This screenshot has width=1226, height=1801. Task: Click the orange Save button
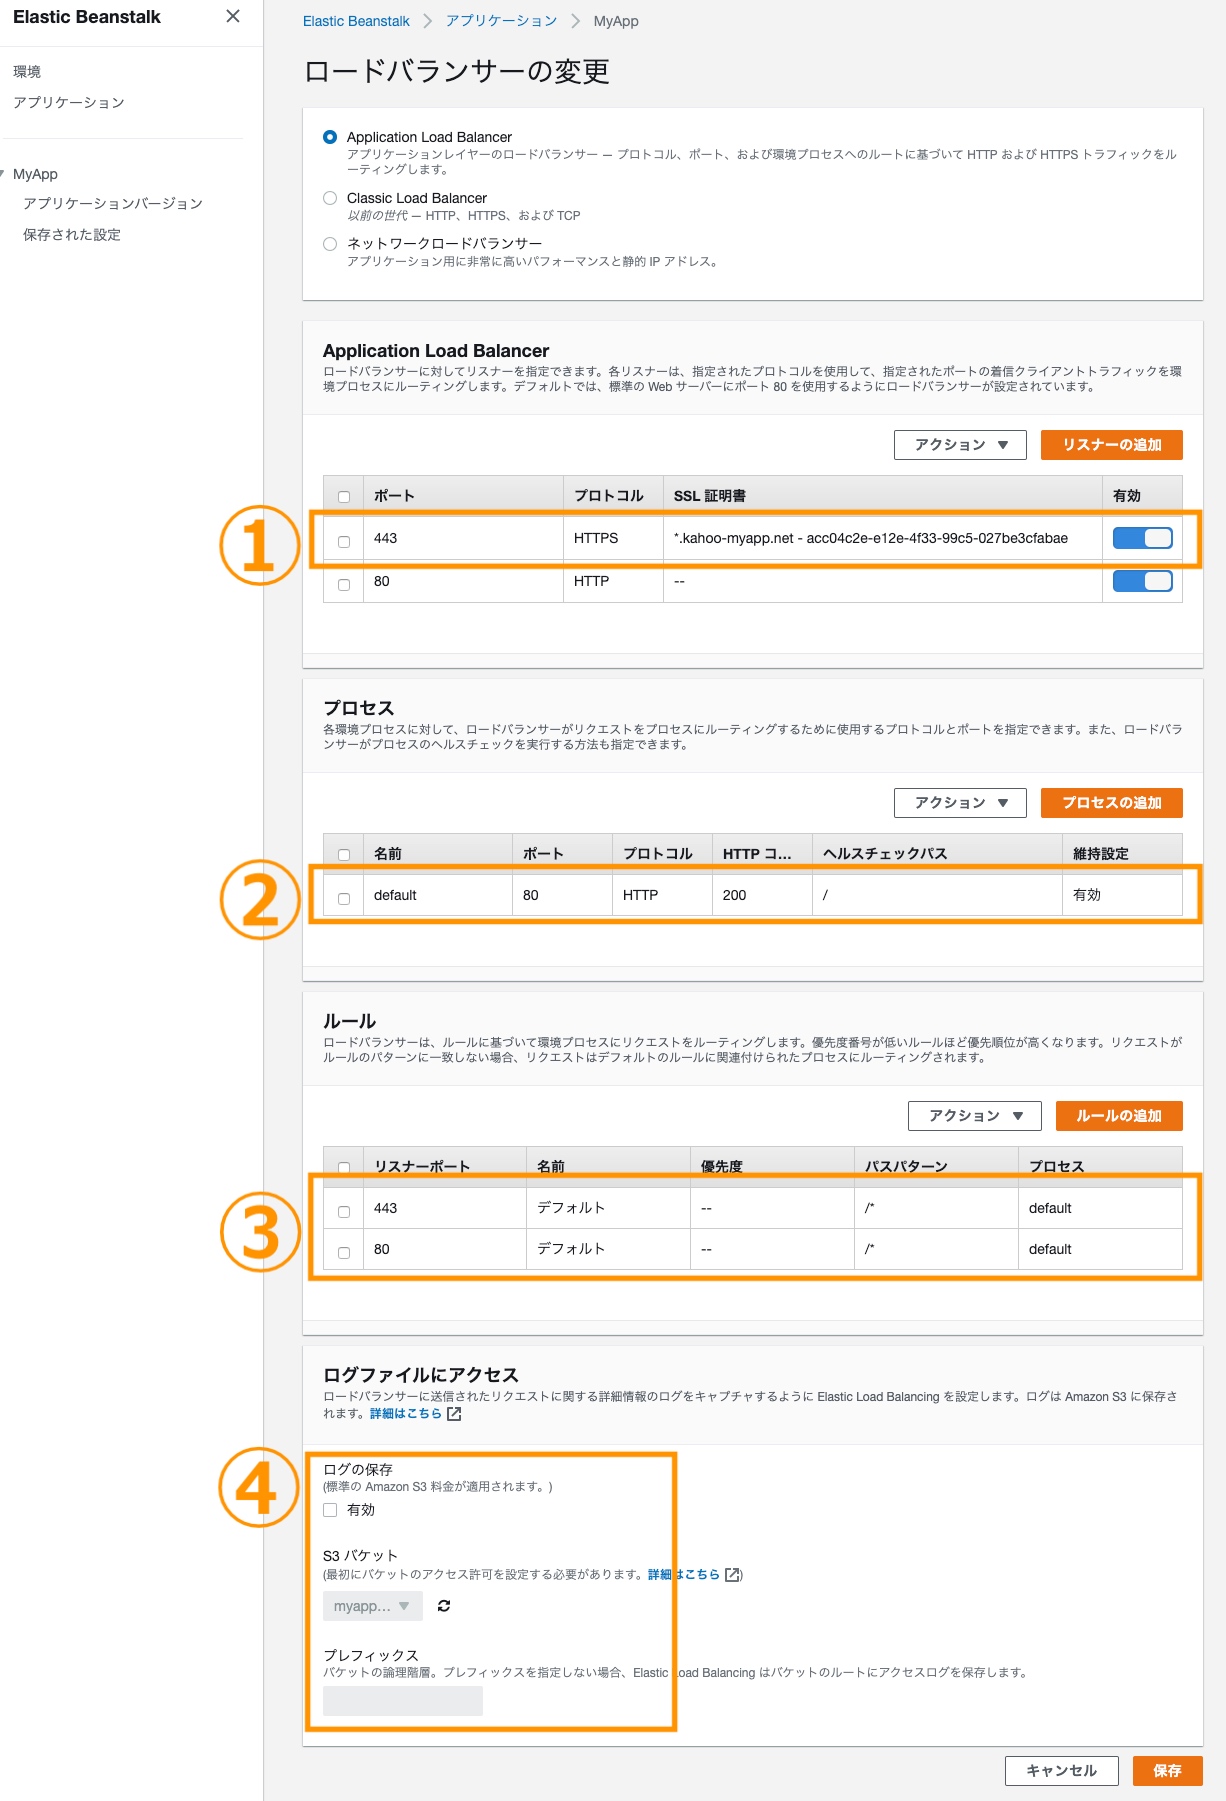click(1167, 1771)
